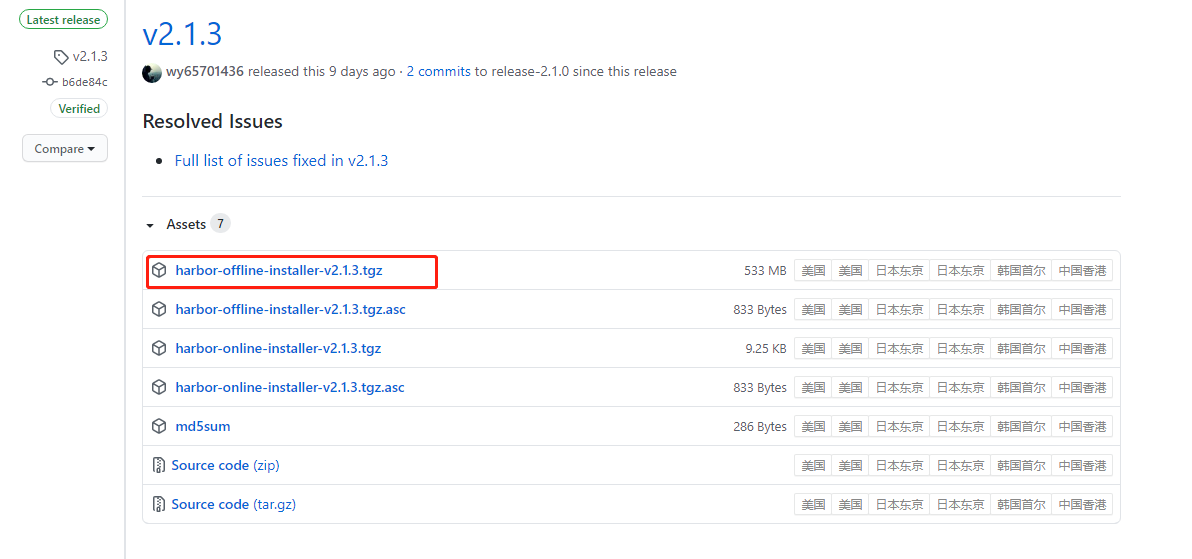This screenshot has width=1192, height=559.
Task: Click 中国香港 mirror for harbor-online-installer-v2.1.3.tgz.asc
Action: coord(1083,387)
